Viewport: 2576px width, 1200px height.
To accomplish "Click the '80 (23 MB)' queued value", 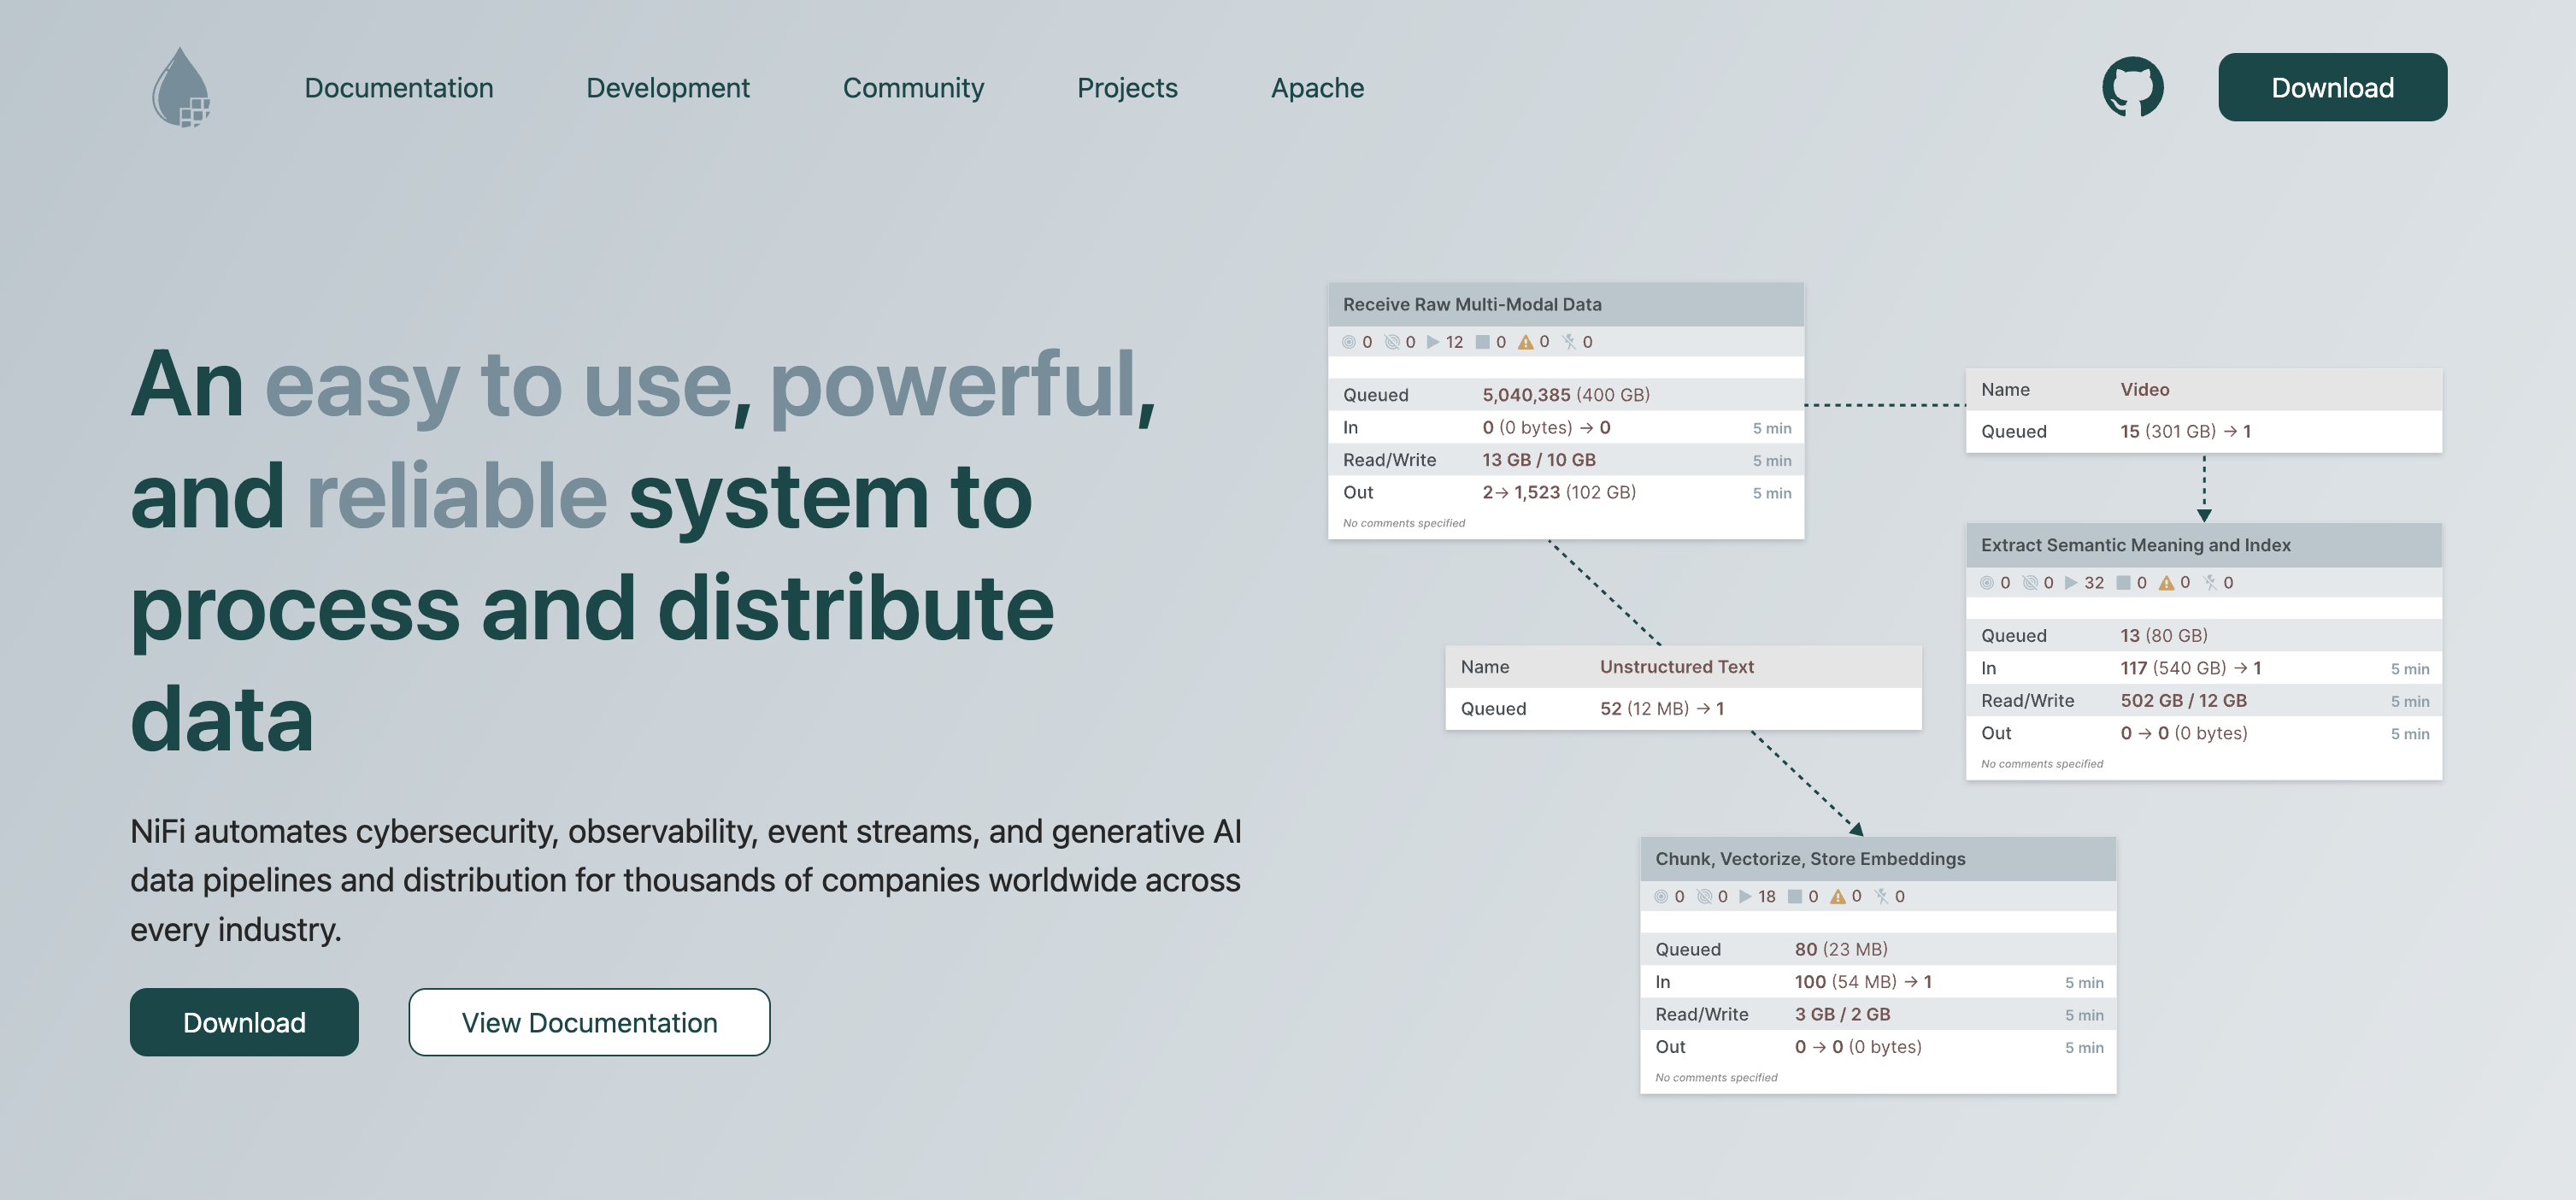I will 1841,950.
